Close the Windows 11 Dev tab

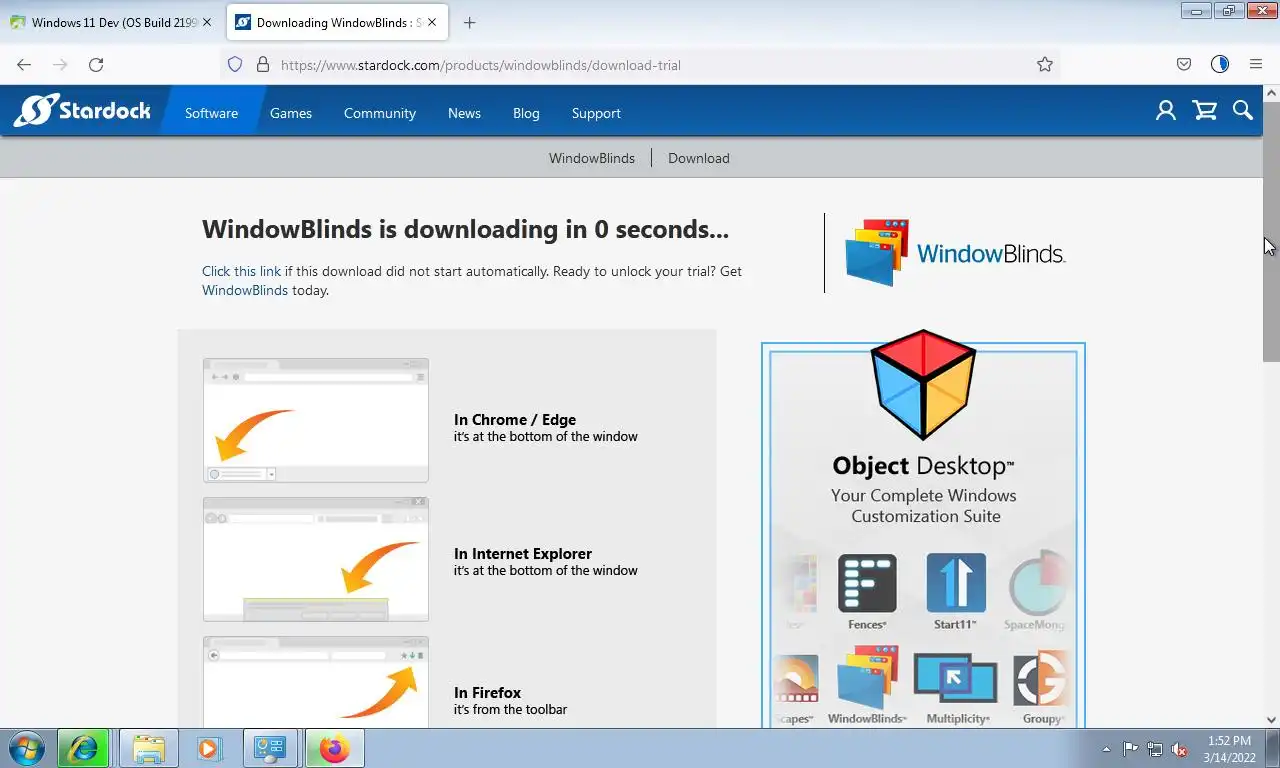pyautogui.click(x=207, y=22)
